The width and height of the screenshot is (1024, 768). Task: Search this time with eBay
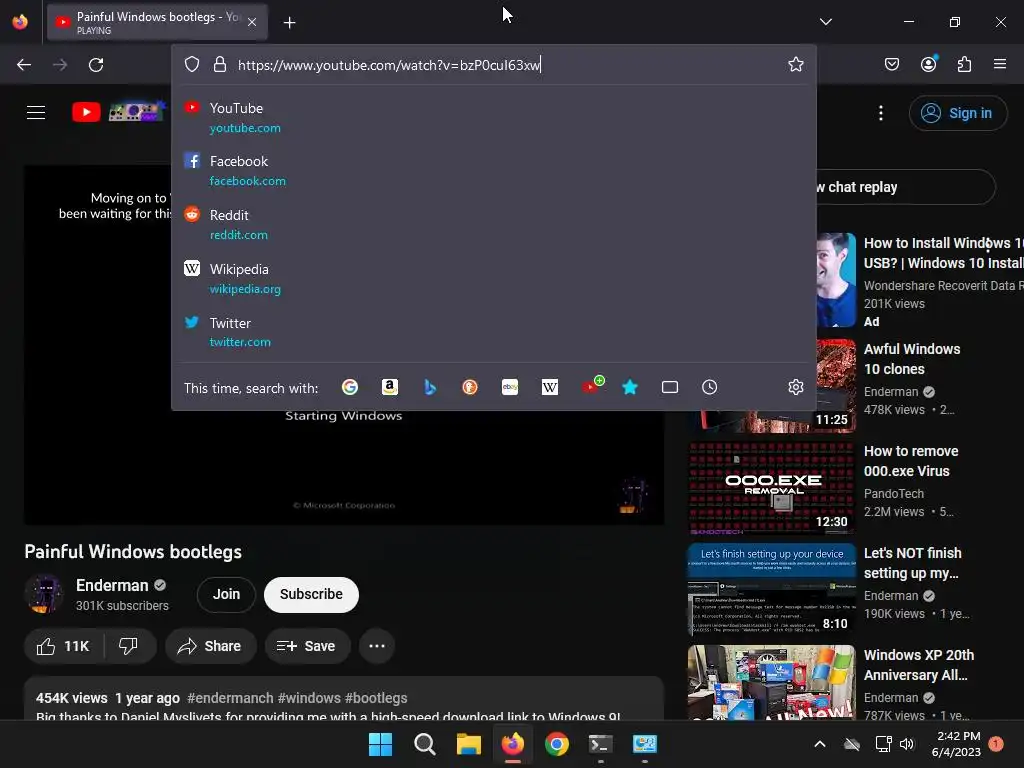pos(510,387)
